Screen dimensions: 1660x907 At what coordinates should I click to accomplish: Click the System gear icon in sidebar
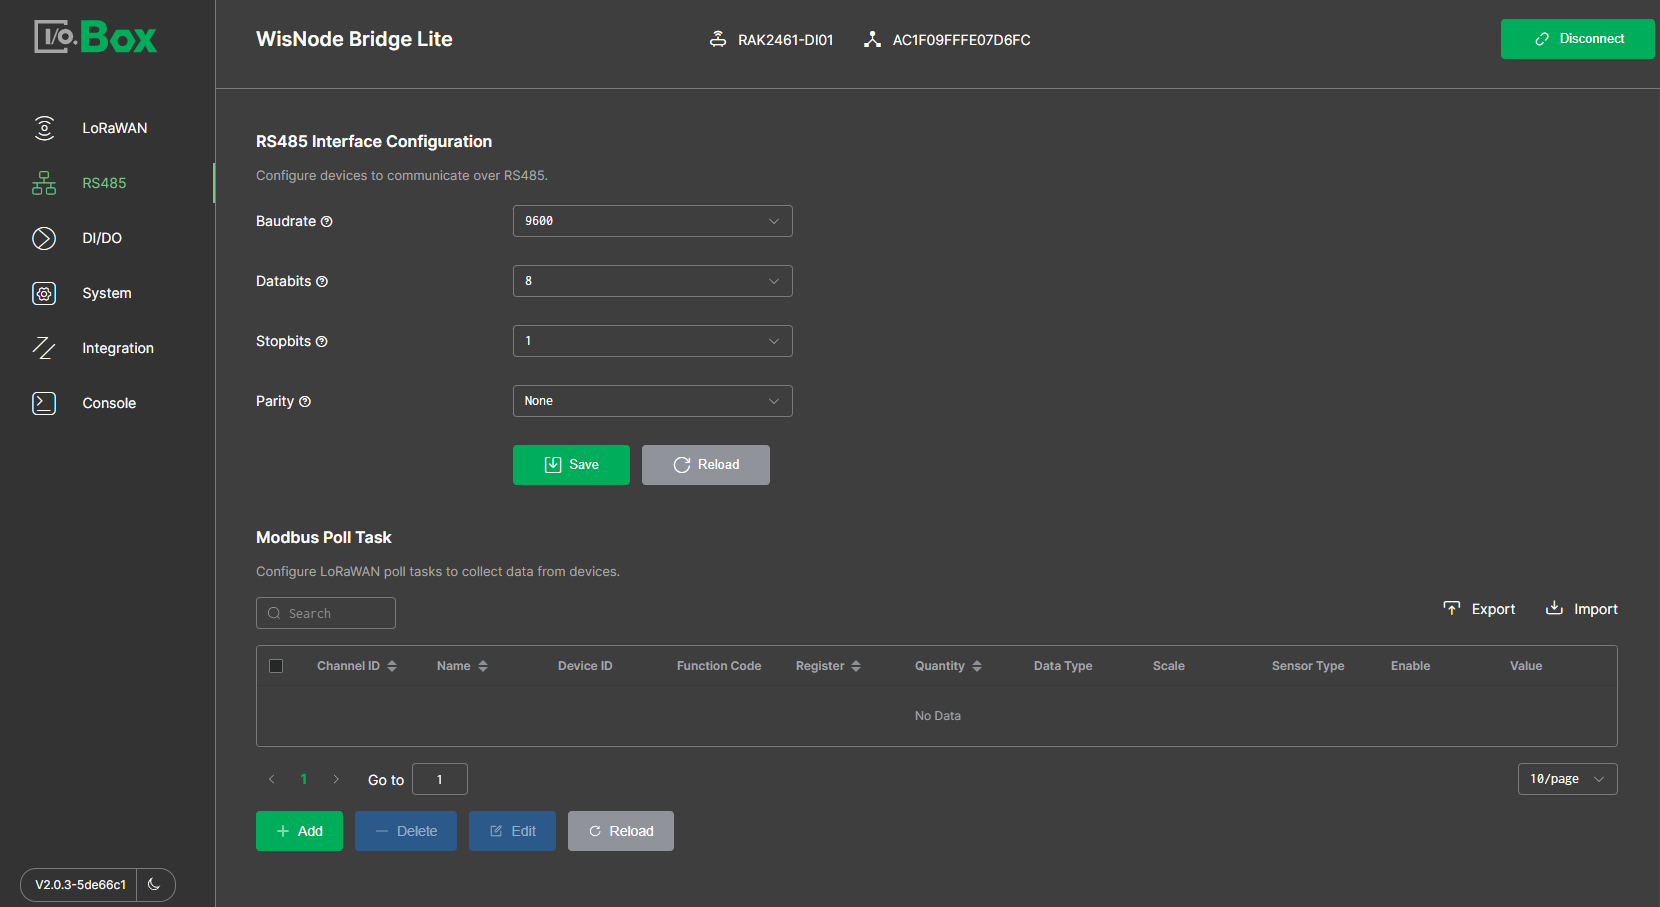[44, 293]
